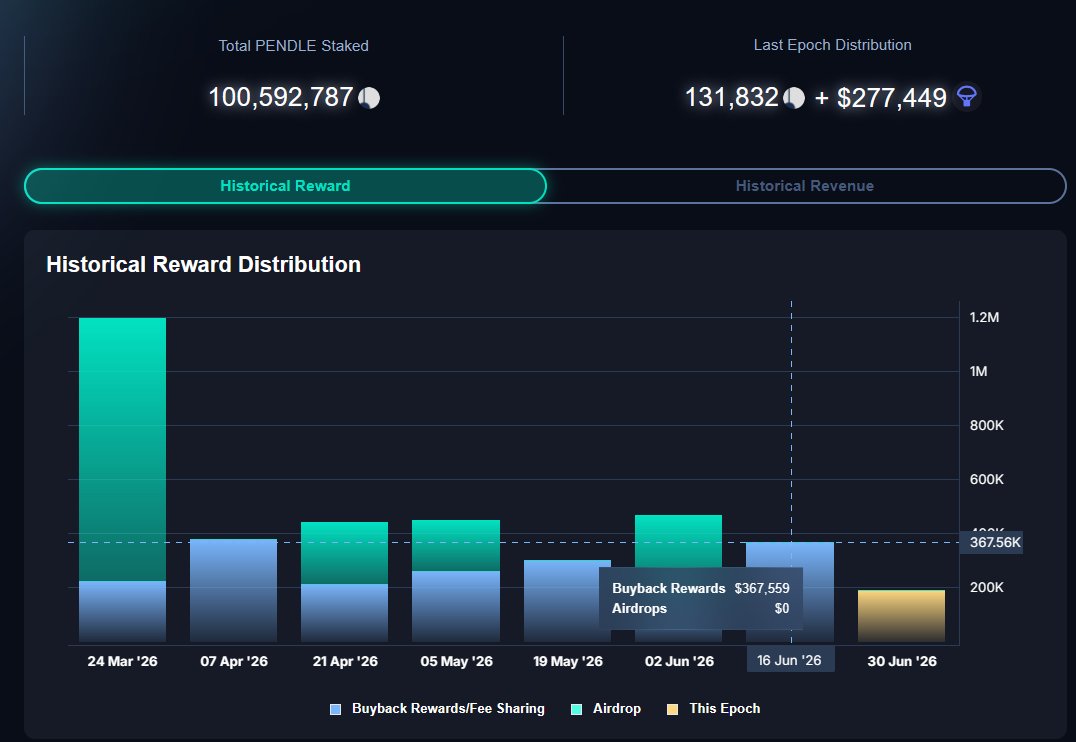This screenshot has height=742, width=1076.
Task: Select the 24 Mar '26 airdrop bar
Action: [x=122, y=449]
